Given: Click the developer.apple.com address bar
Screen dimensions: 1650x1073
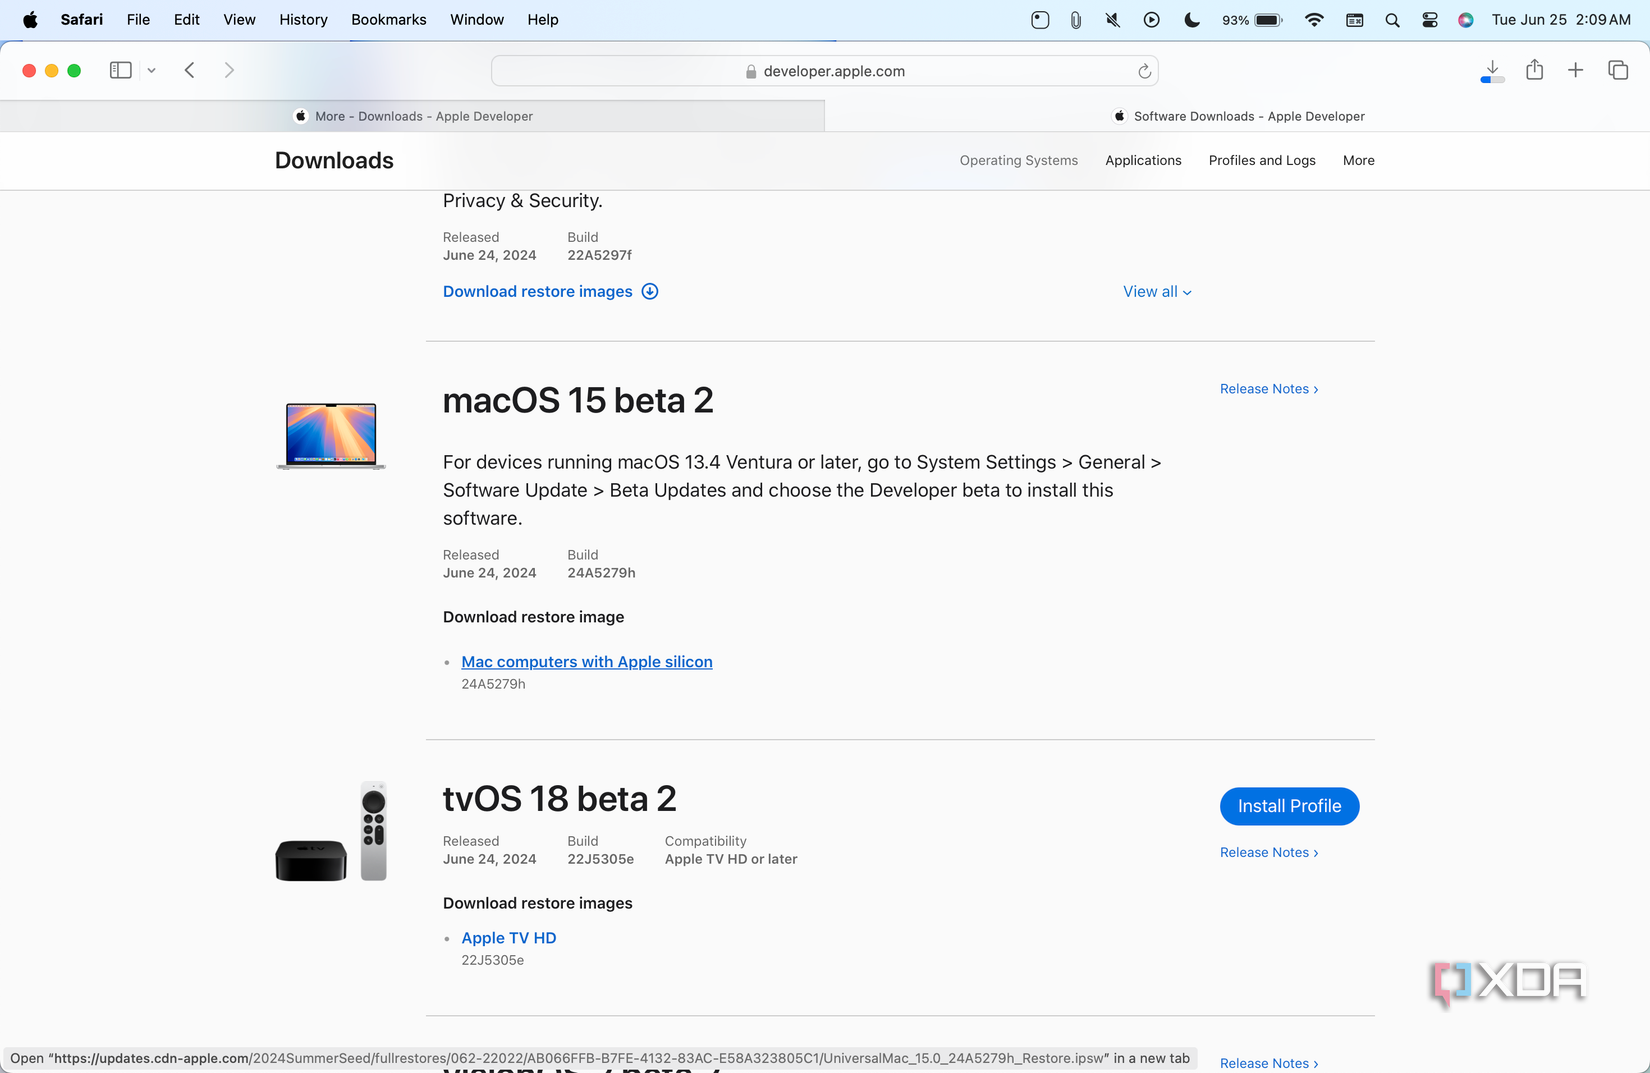Looking at the screenshot, I should [x=824, y=71].
